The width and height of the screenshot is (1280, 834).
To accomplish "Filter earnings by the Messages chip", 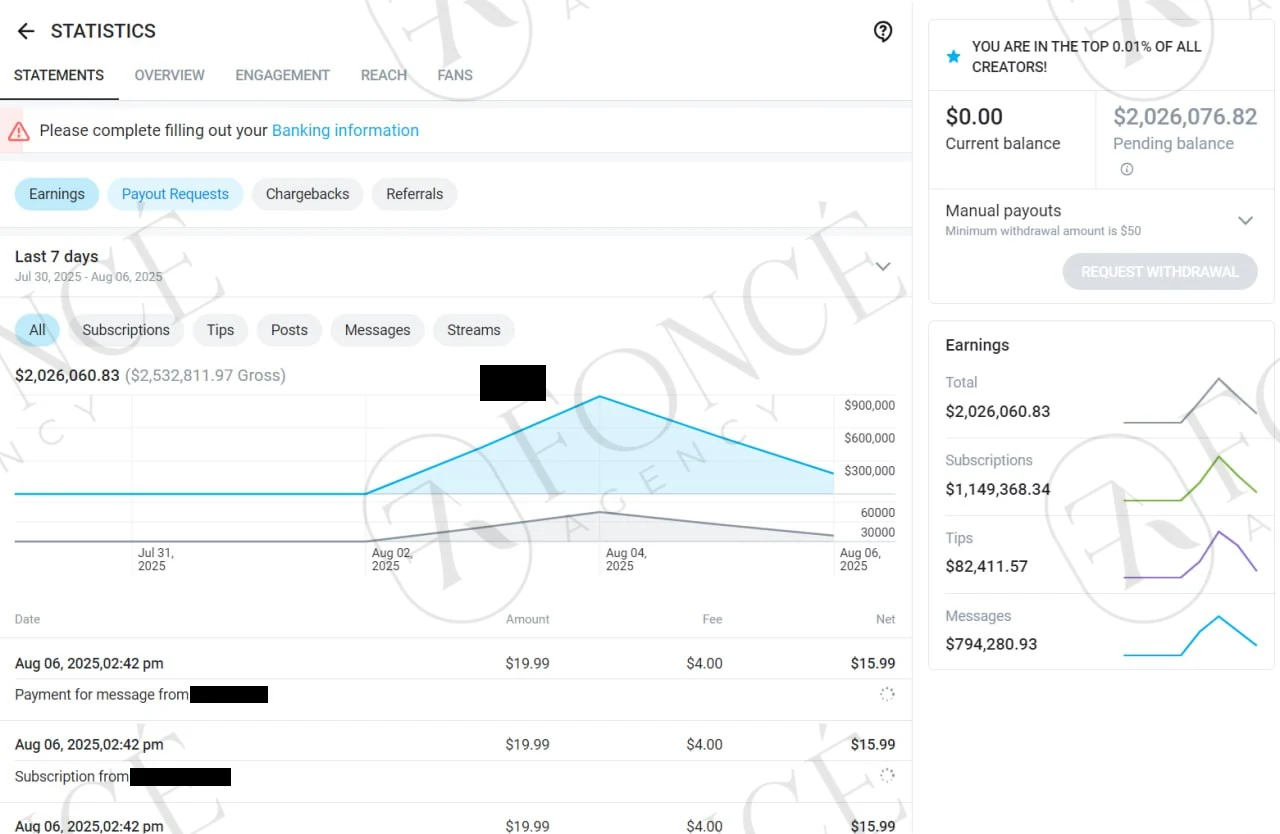I will [378, 330].
